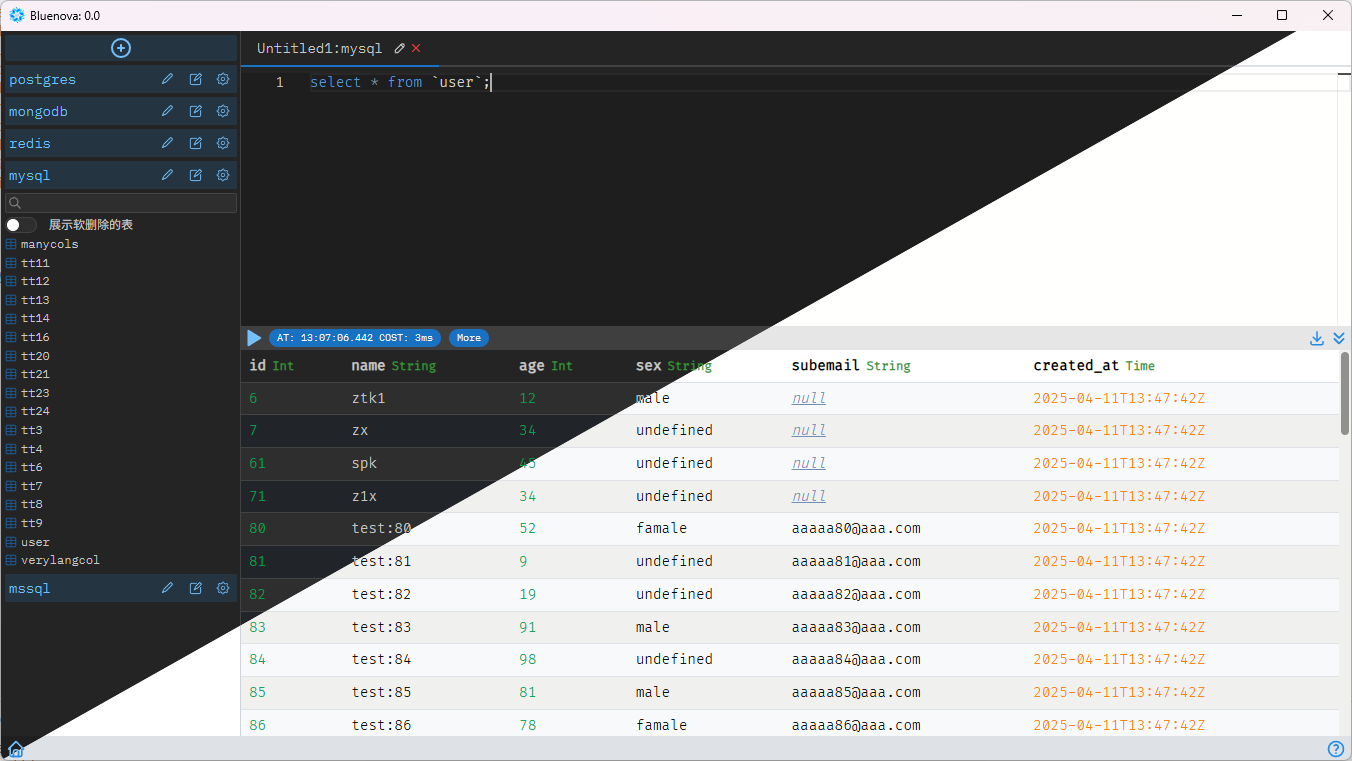Open new query icon for redis
The height and width of the screenshot is (761, 1352).
(196, 143)
